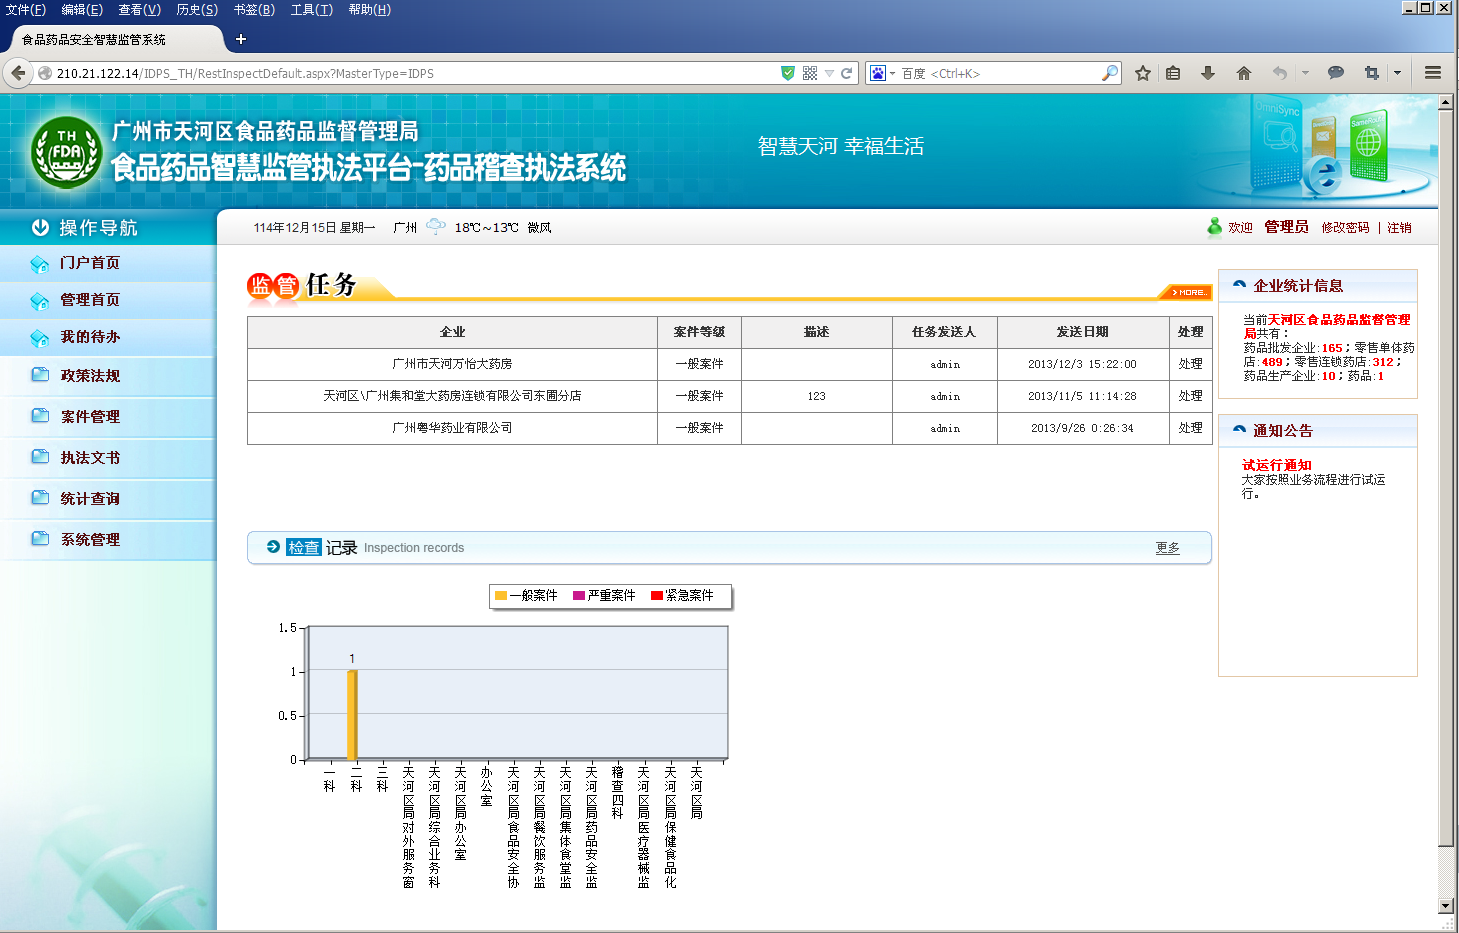
Task: Click the 试运行通知 announcement
Action: 1277,465
